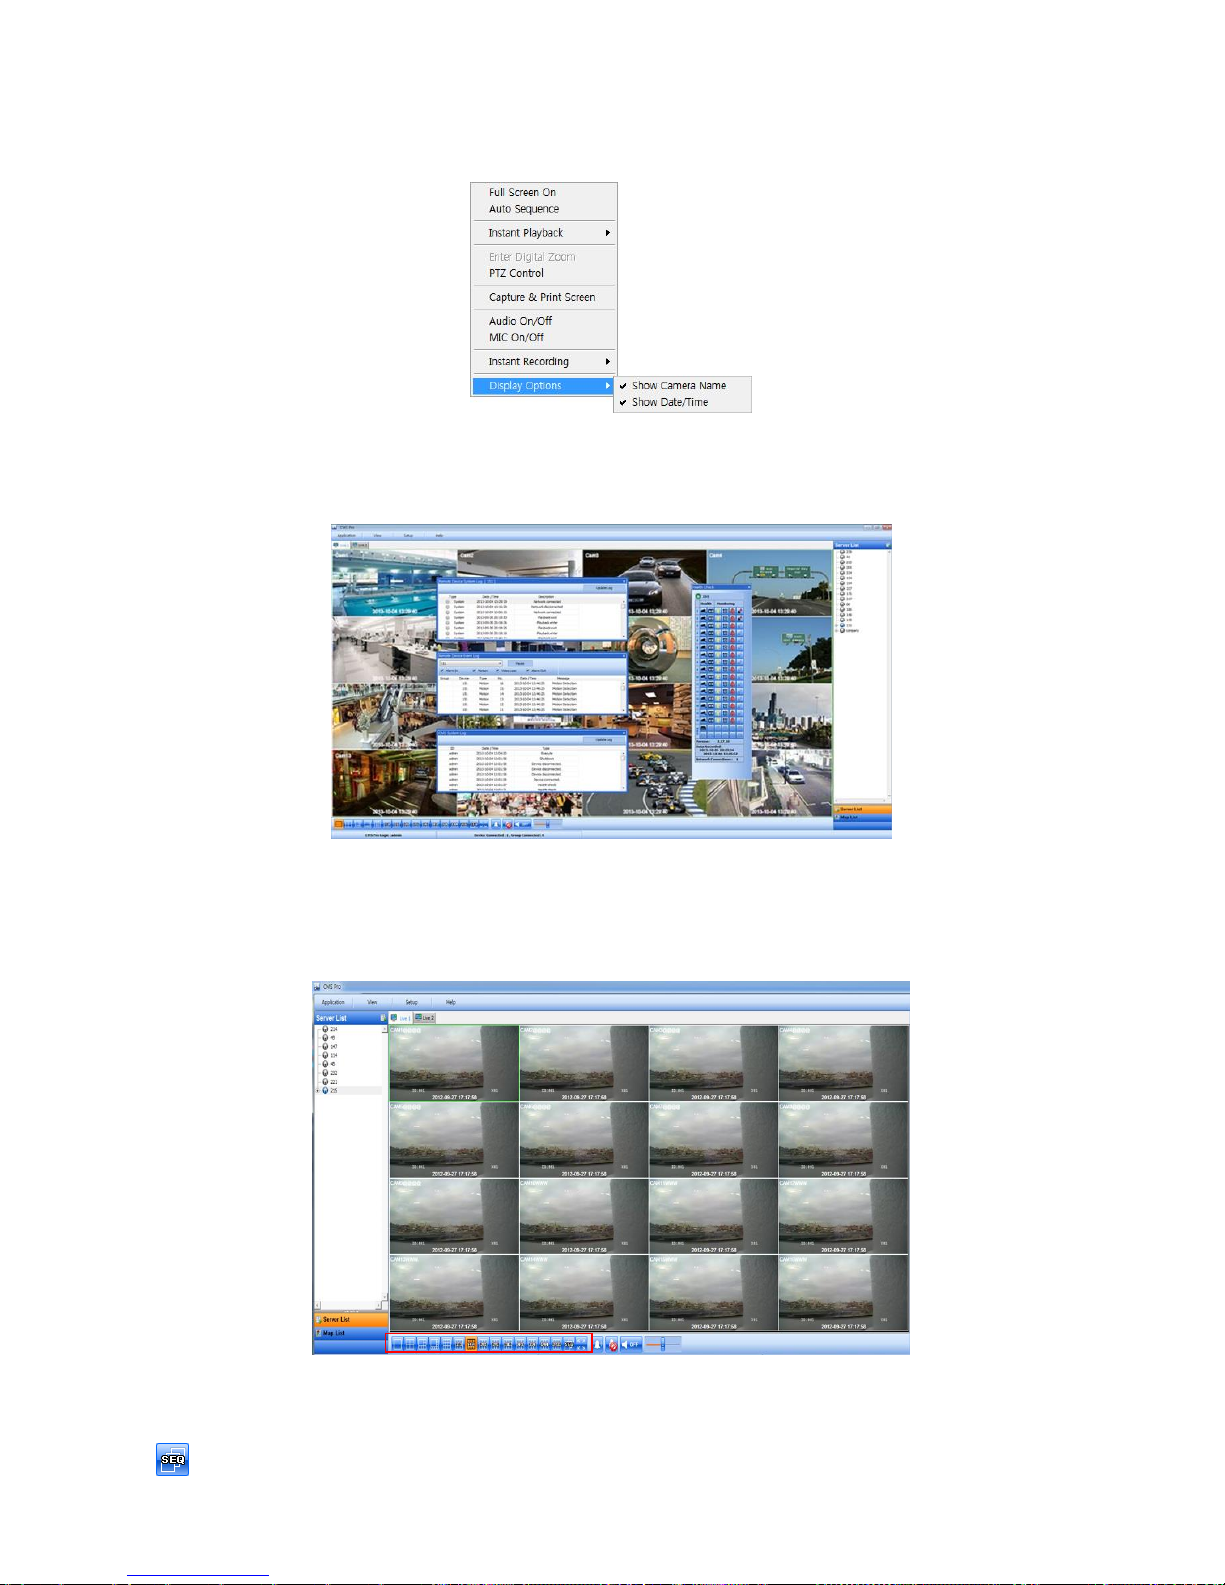Expand server 235 node in 16-camera window tree
Image resolution: width=1225 pixels, height=1585 pixels.
[318, 1091]
